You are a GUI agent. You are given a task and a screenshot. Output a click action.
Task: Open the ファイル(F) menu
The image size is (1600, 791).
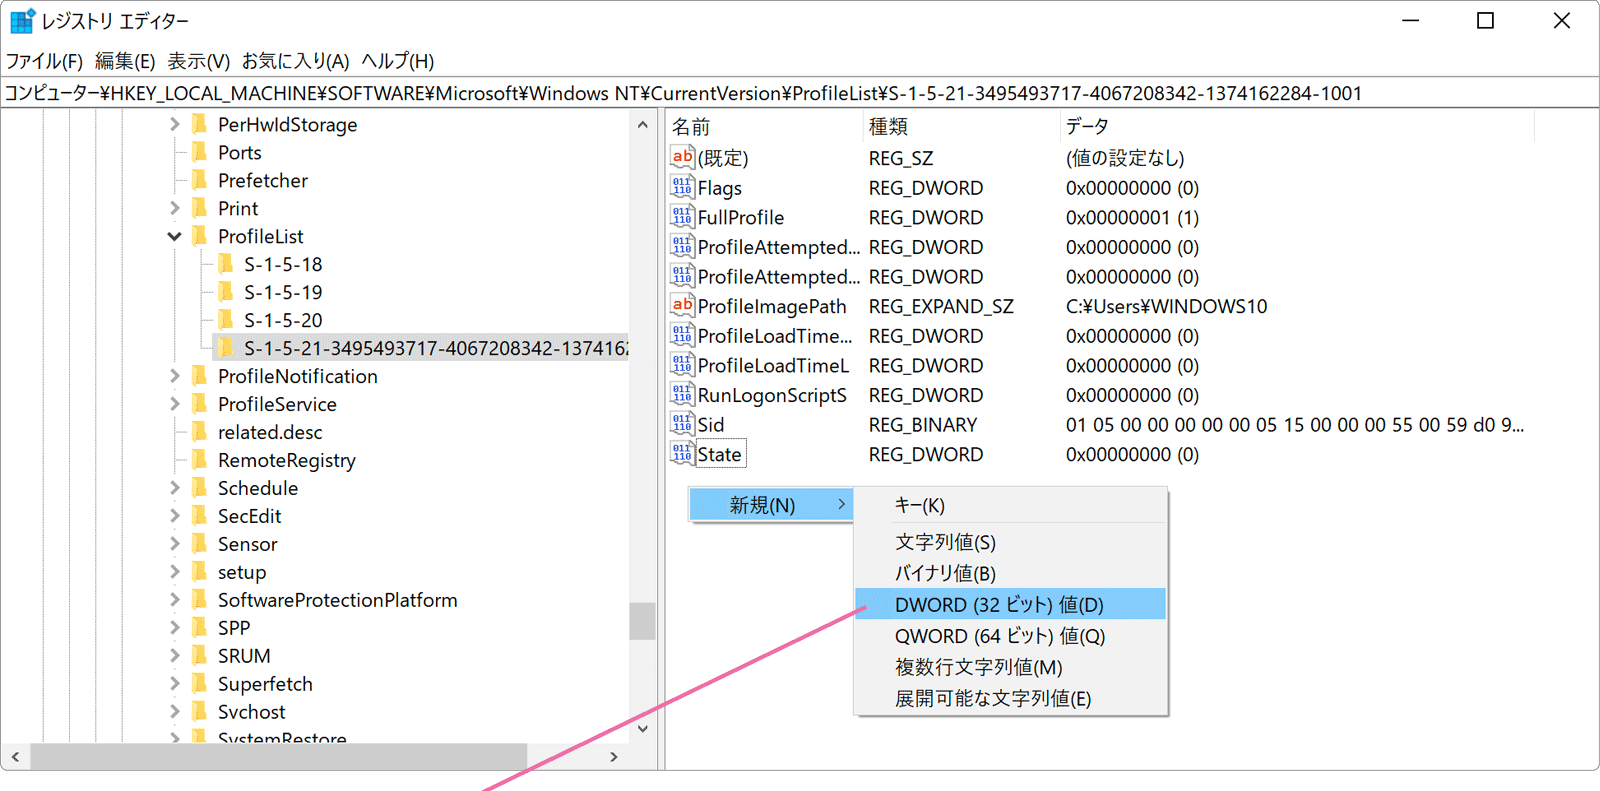click(x=44, y=61)
